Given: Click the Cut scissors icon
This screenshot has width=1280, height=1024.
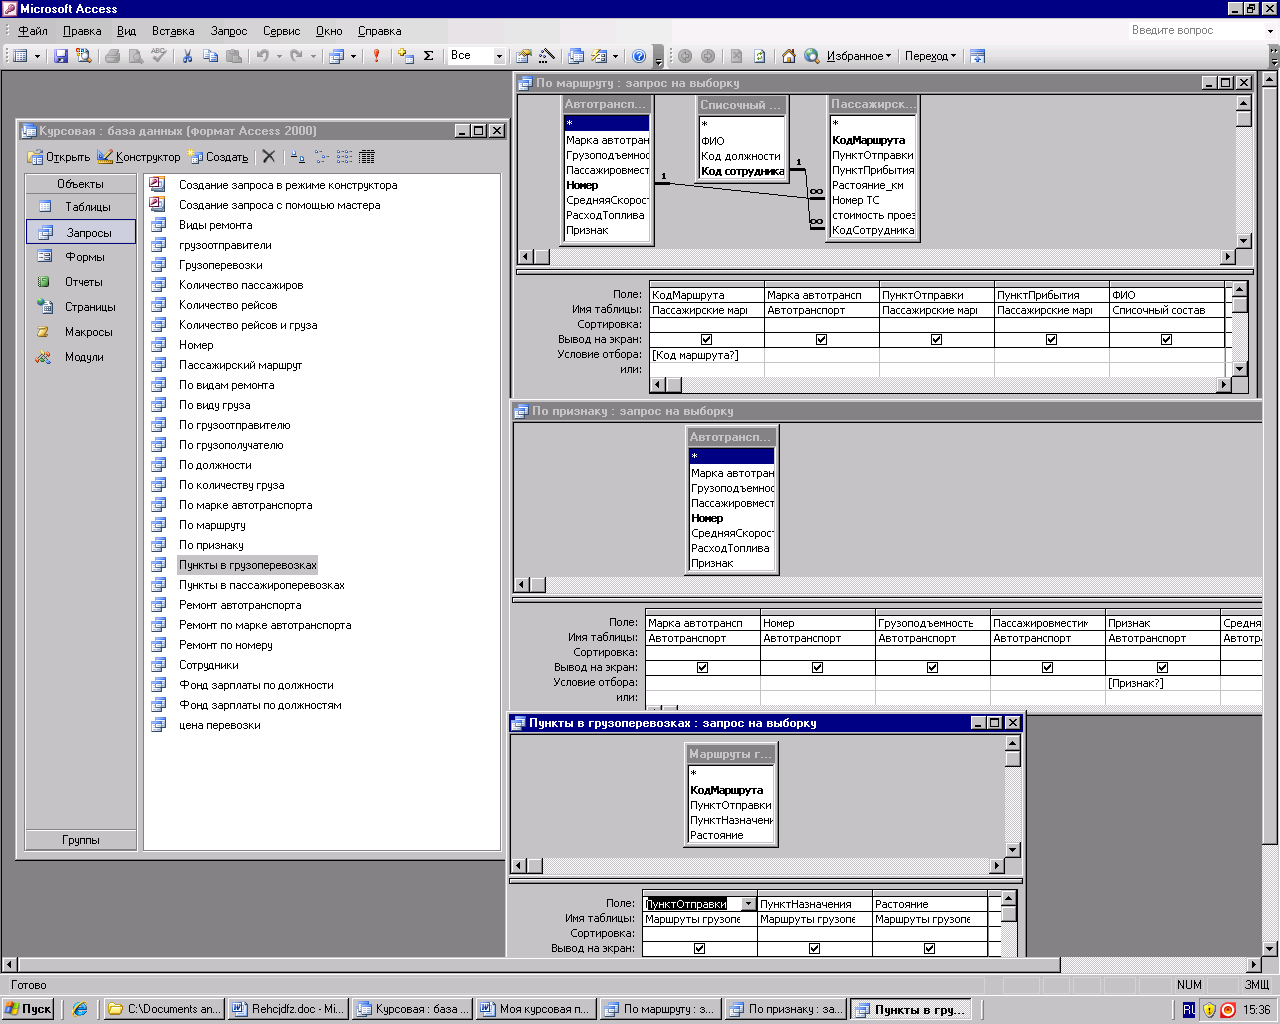Looking at the screenshot, I should click(x=187, y=56).
